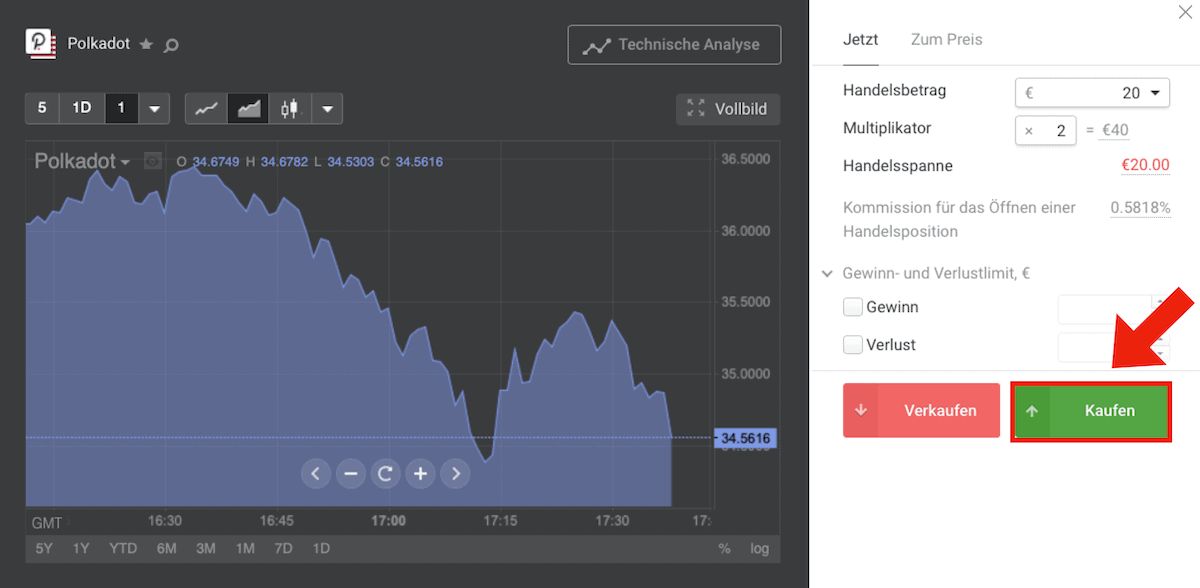1200x588 pixels.
Task: Select the candlestick chart type icon
Action: (x=290, y=108)
